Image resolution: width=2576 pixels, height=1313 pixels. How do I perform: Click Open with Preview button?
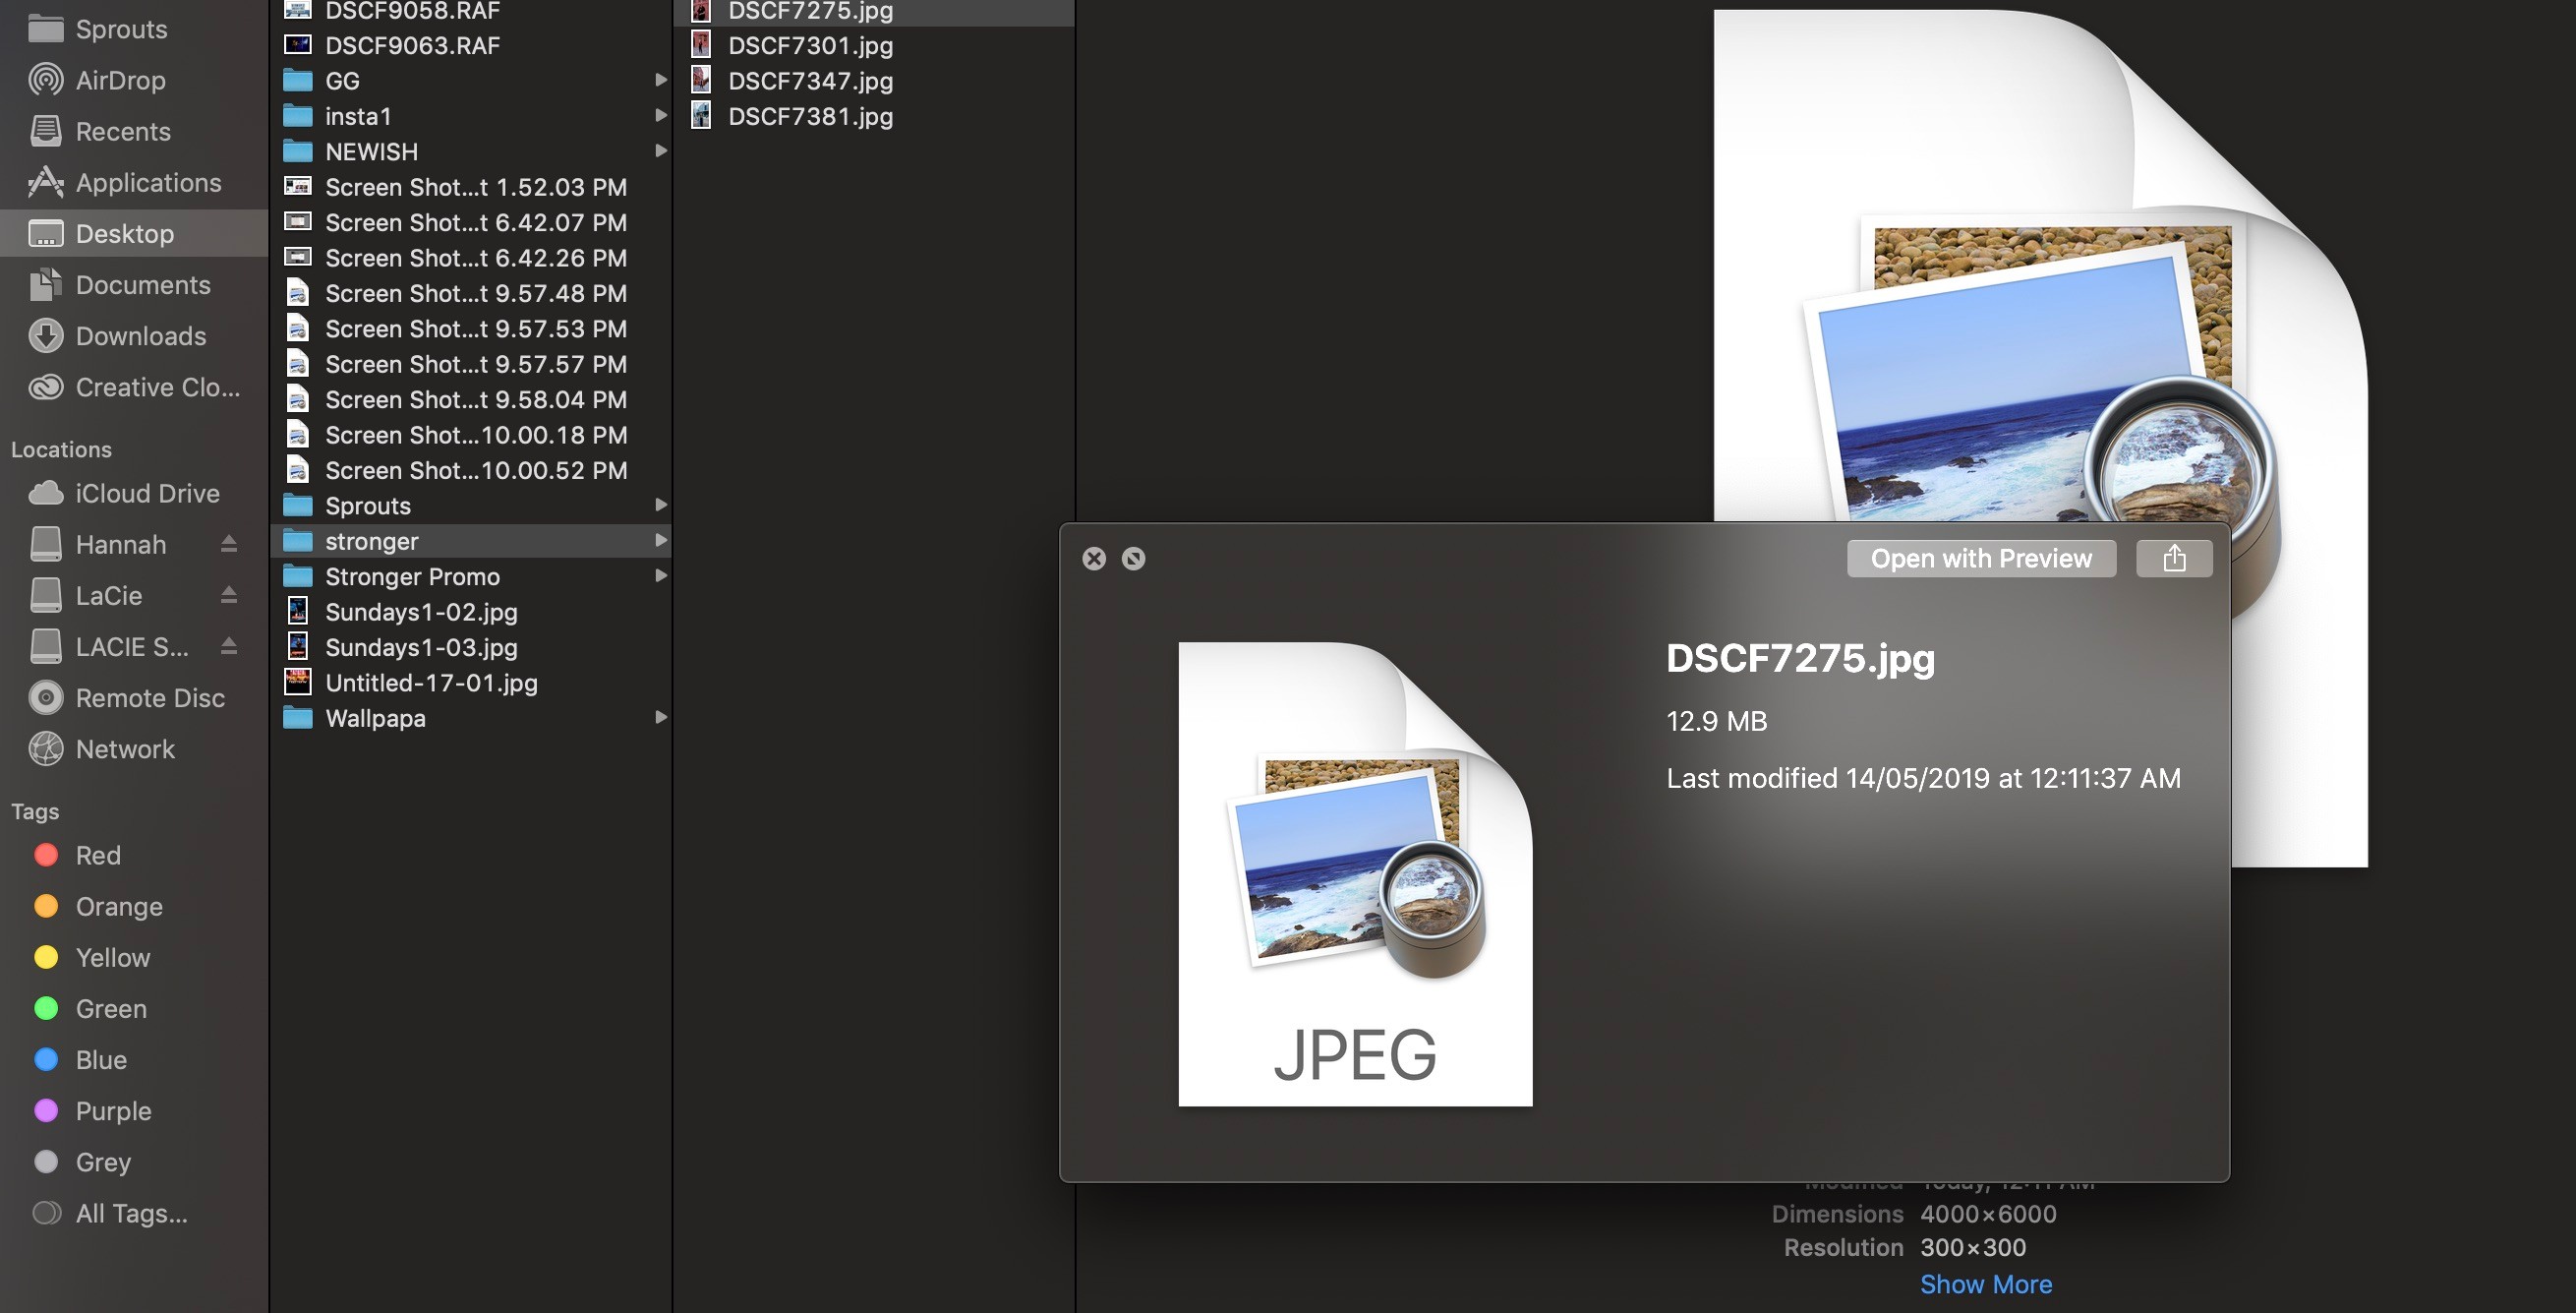1980,558
